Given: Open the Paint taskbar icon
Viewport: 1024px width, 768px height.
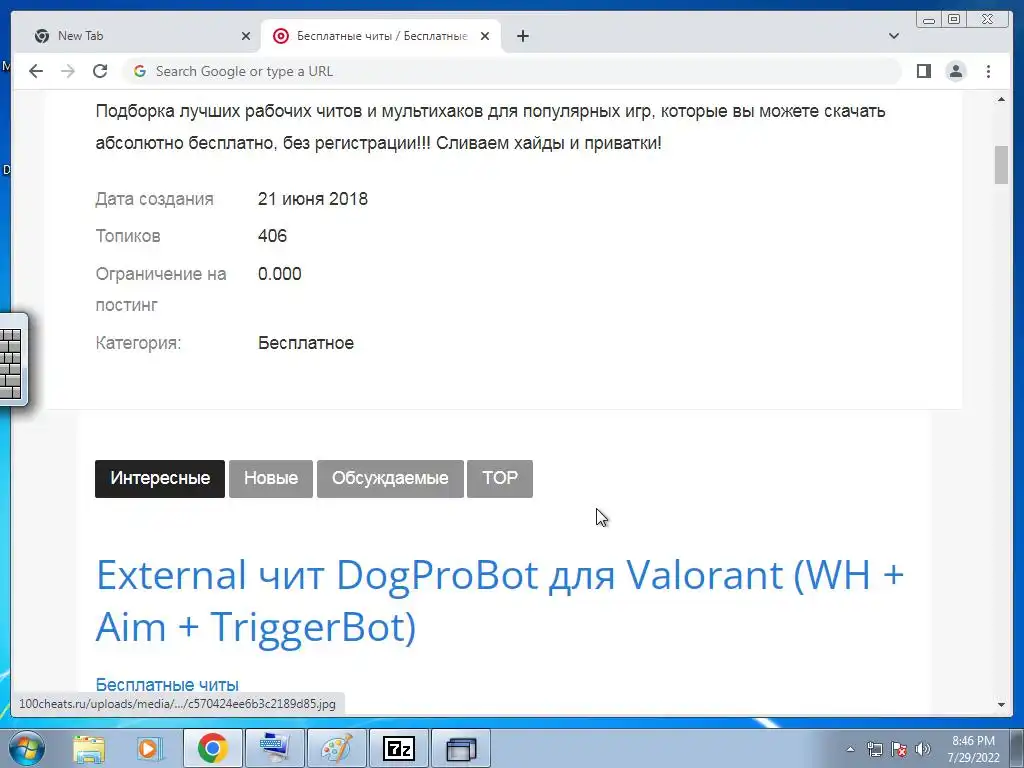Looking at the screenshot, I should pyautogui.click(x=336, y=748).
